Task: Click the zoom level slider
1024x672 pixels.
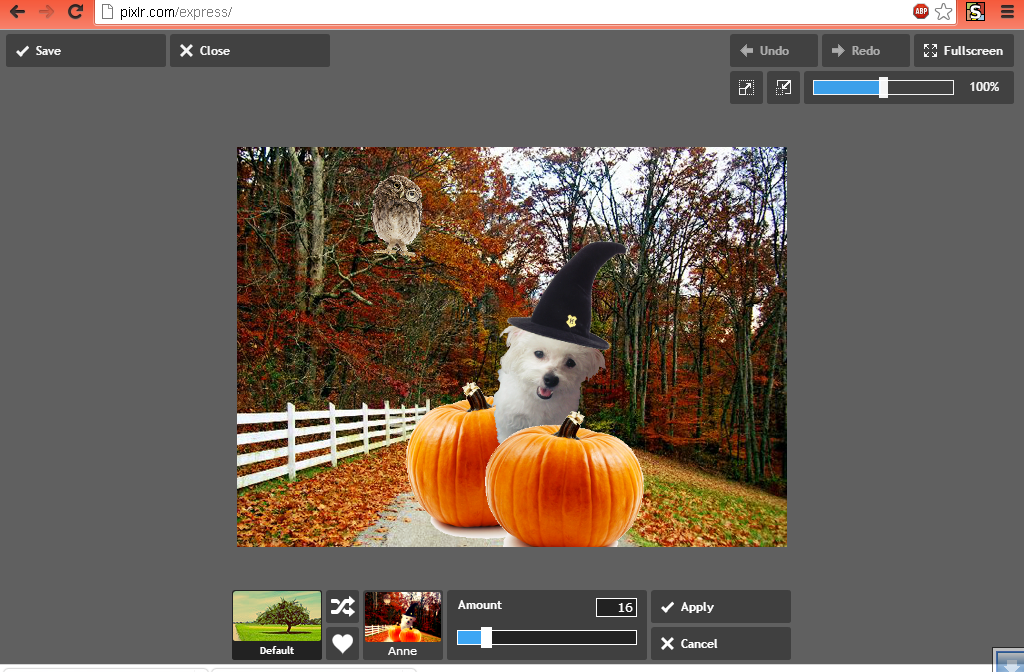Action: [883, 87]
